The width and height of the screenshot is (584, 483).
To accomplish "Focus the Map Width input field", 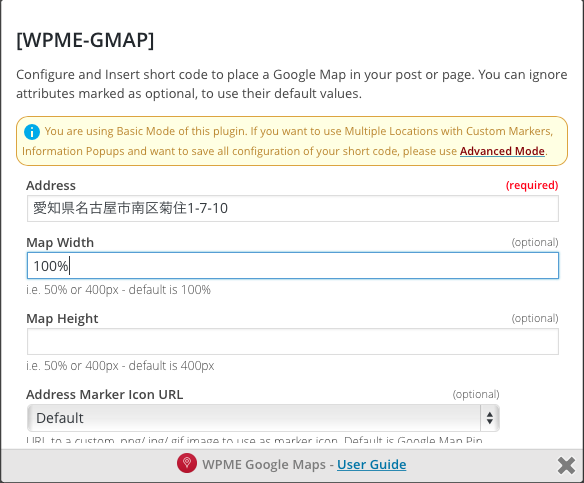I will (x=293, y=266).
